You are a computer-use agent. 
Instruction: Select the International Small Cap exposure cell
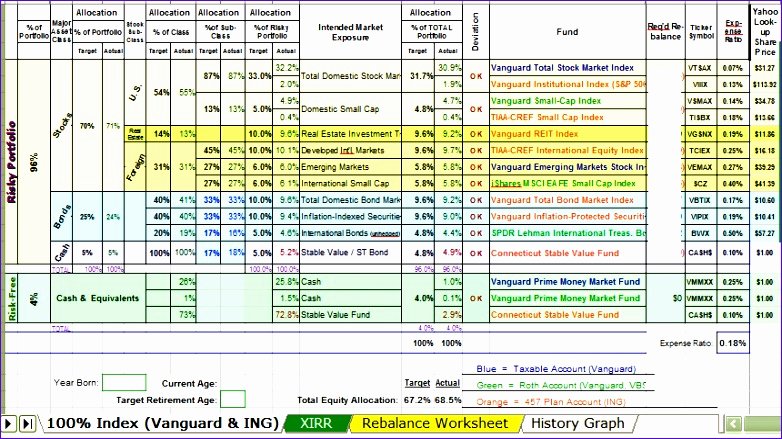click(x=351, y=183)
